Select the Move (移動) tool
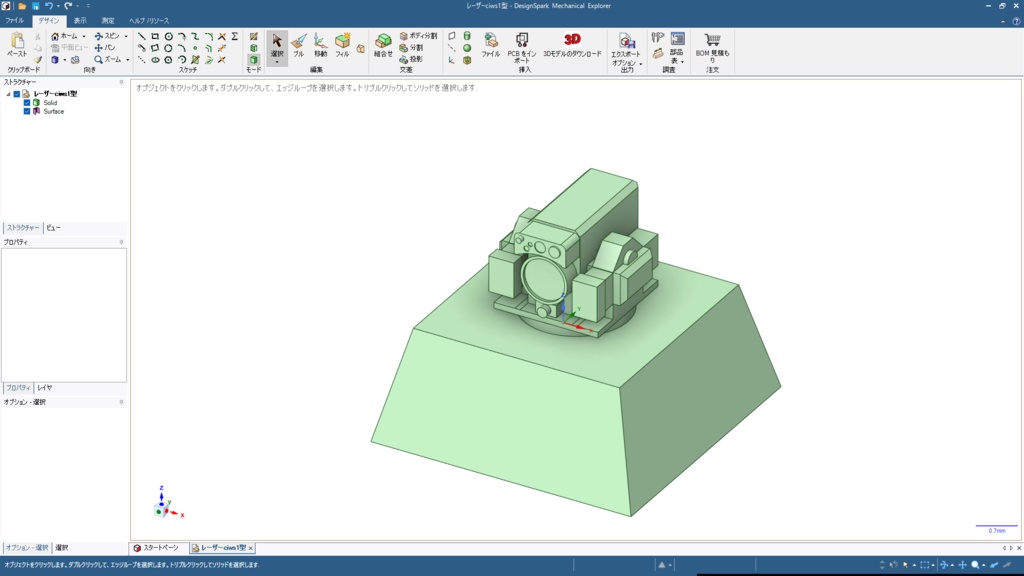The image size is (1024, 576). [320, 44]
